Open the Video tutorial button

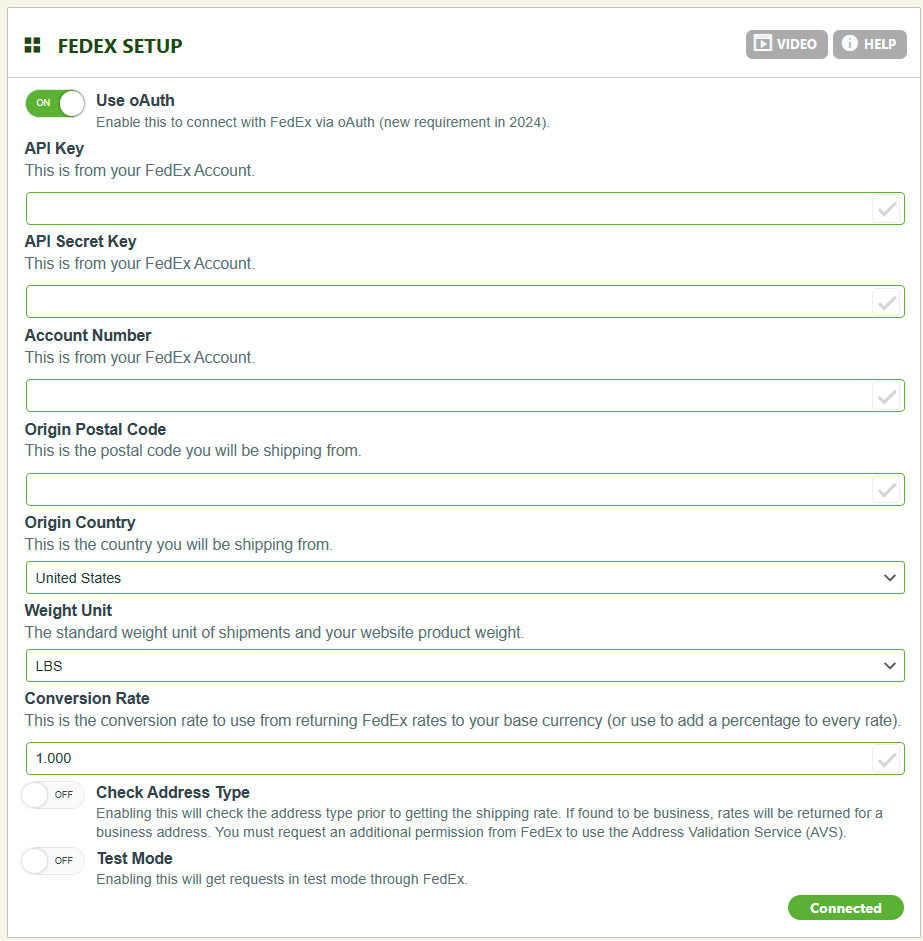click(x=786, y=44)
